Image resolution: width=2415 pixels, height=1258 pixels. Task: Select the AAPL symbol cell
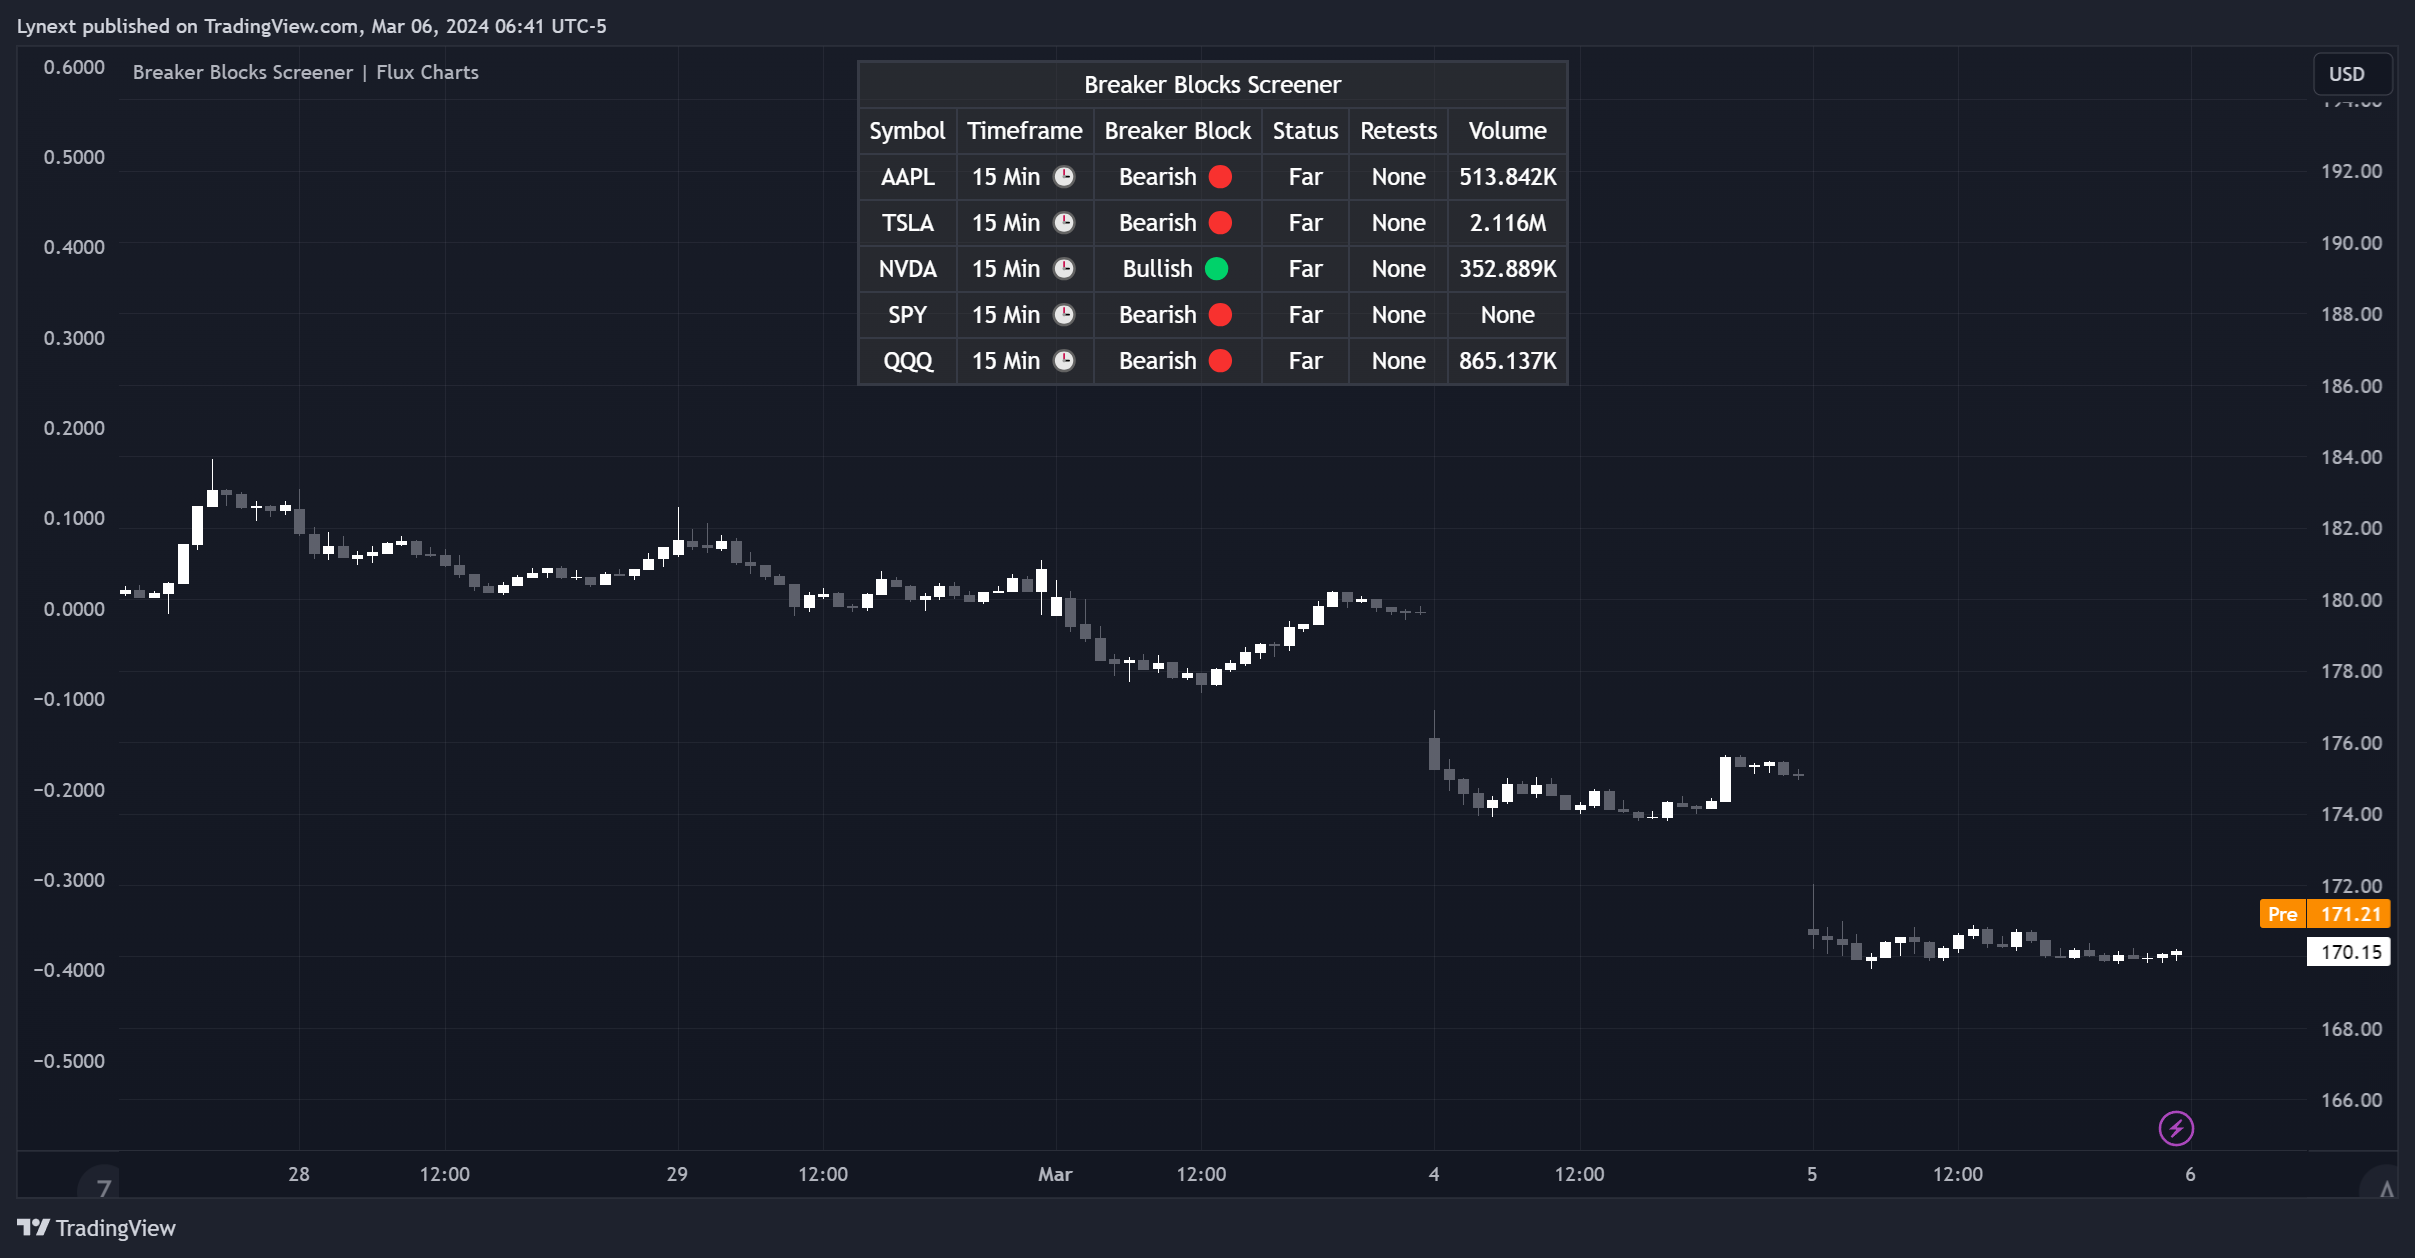(x=907, y=176)
